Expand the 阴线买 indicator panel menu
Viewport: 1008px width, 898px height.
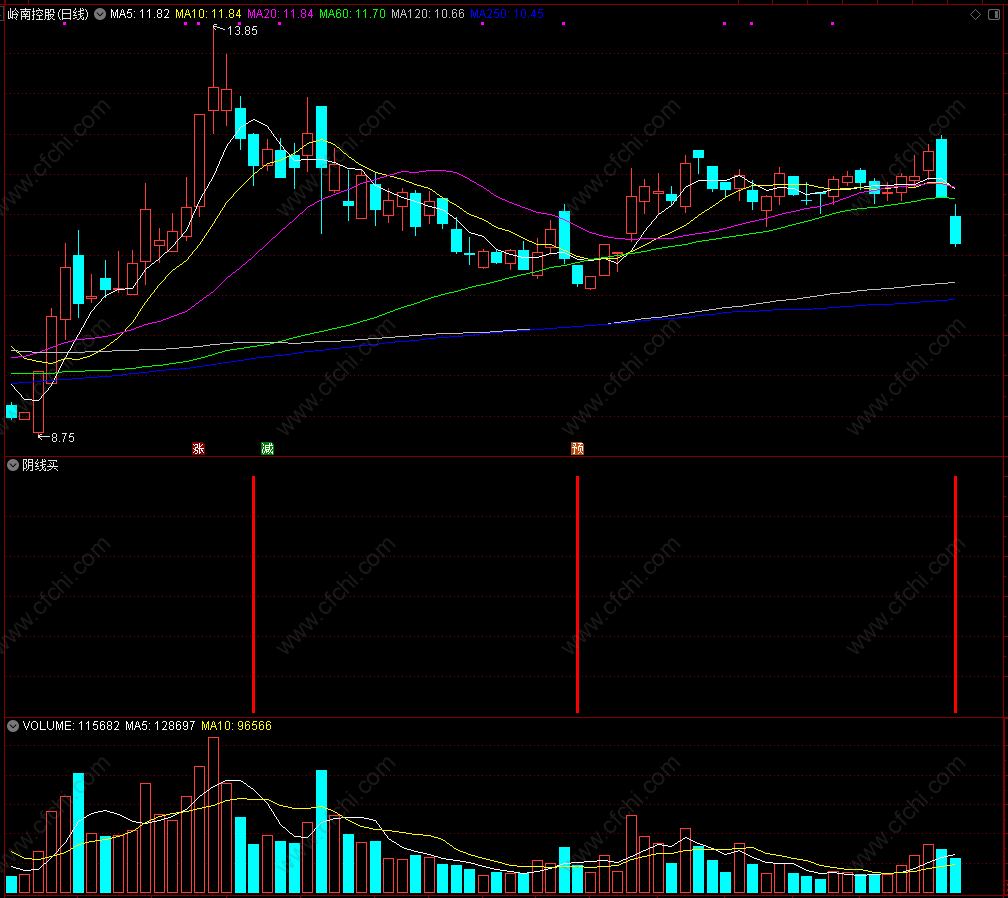(13, 465)
